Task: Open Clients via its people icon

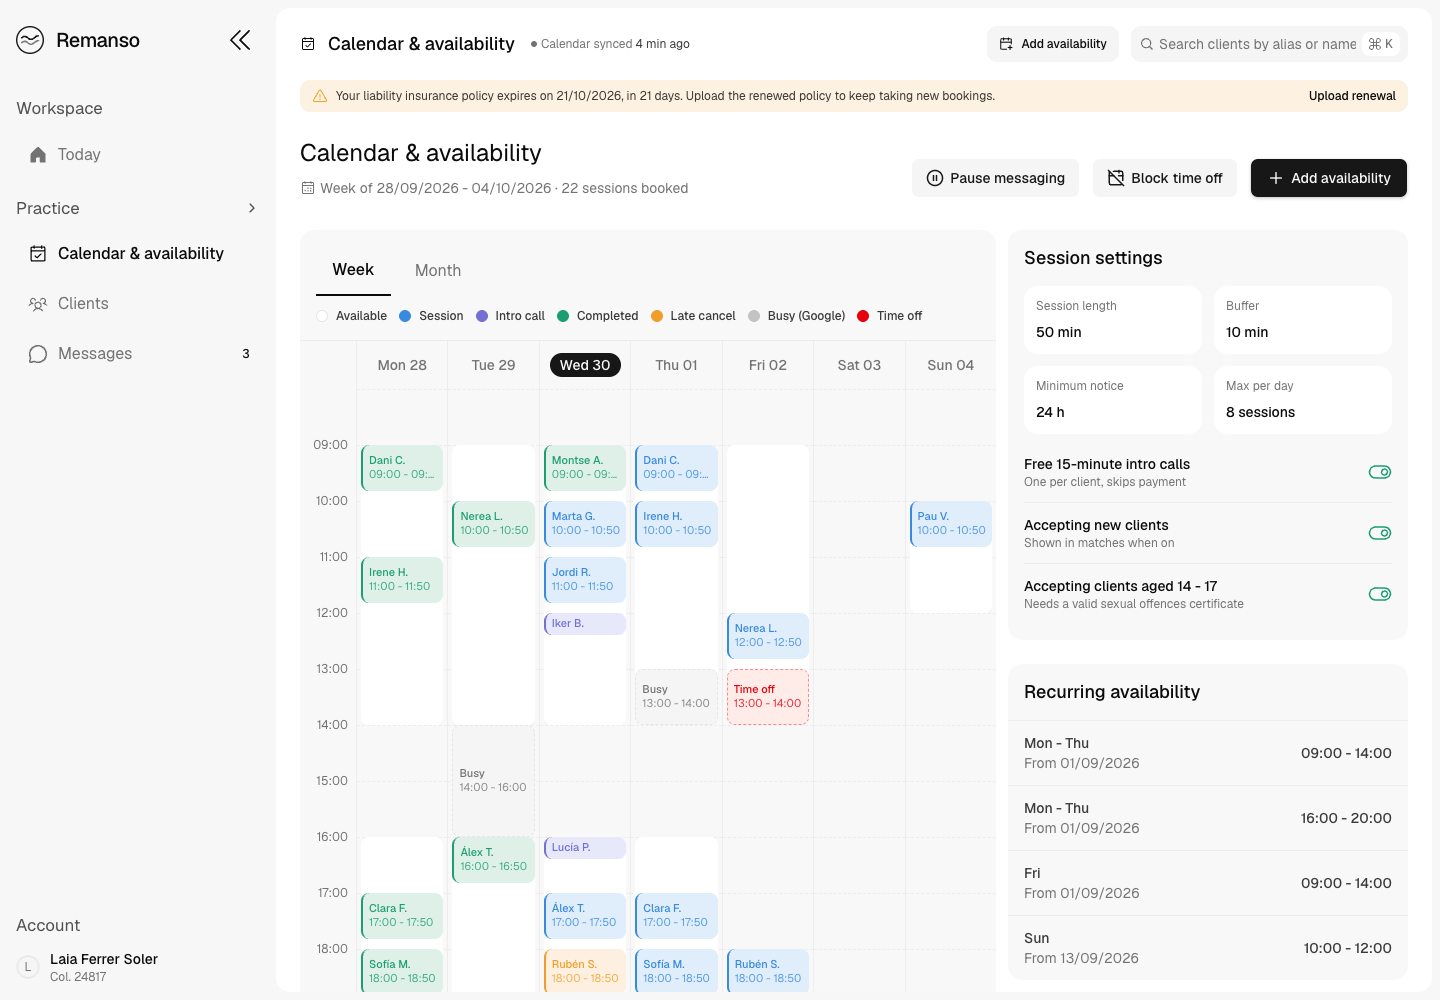Action: [x=38, y=304]
